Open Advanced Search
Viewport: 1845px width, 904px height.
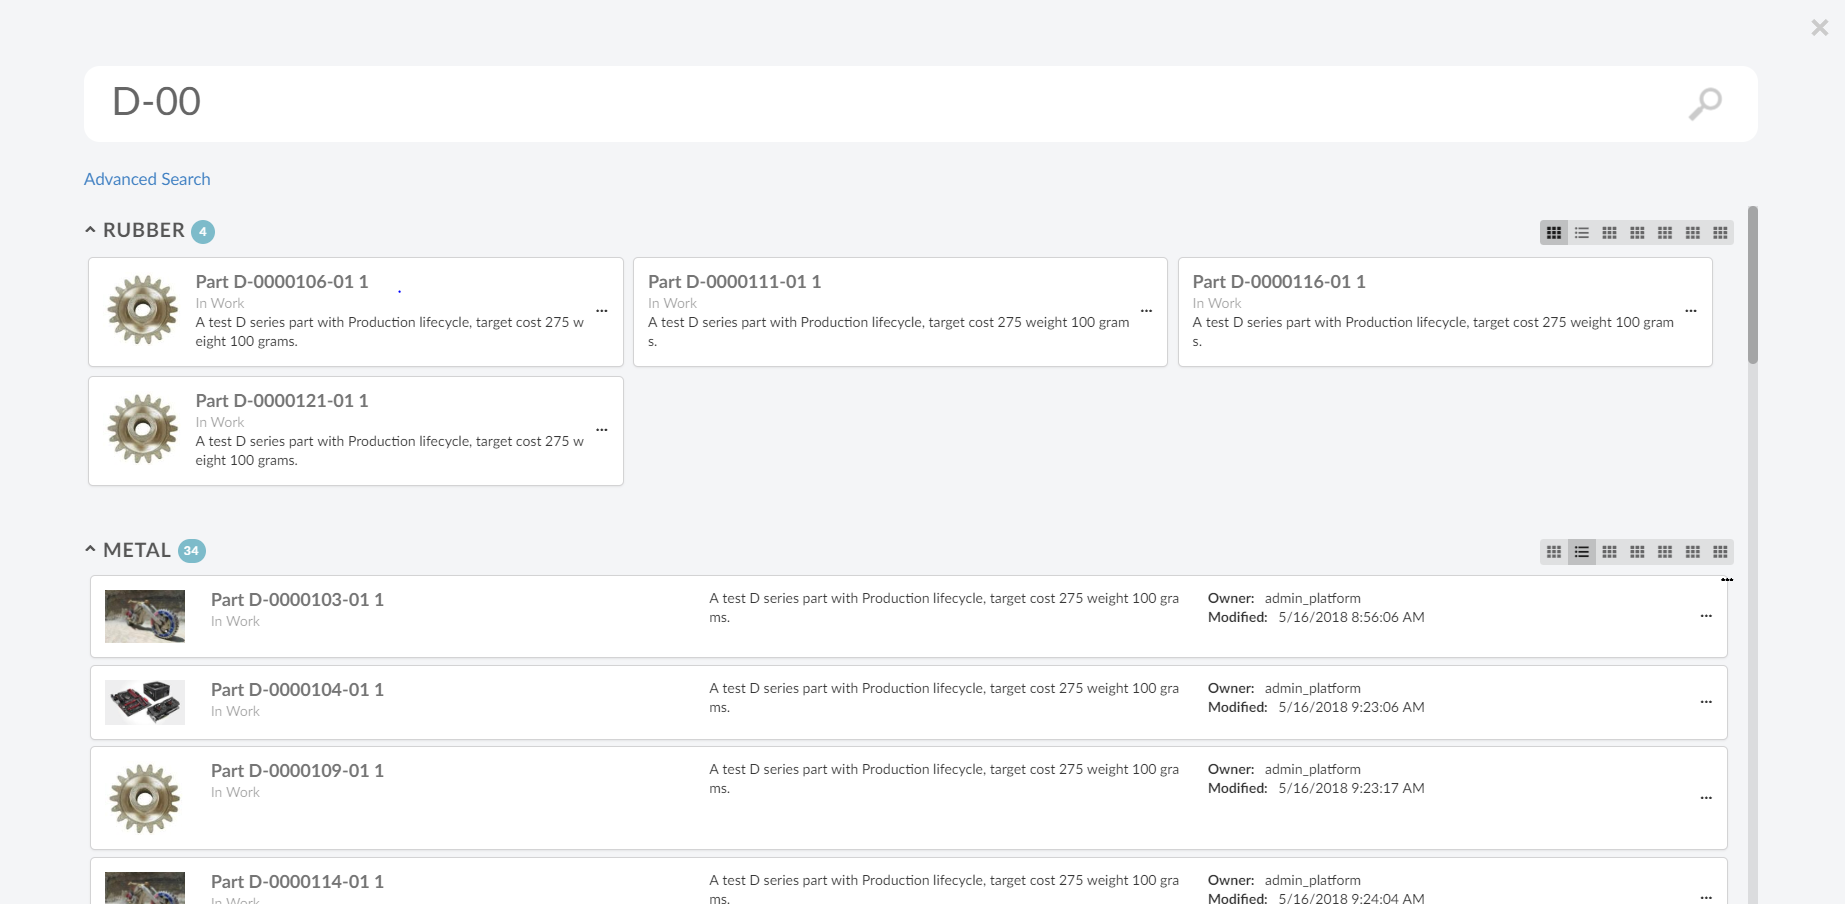pyautogui.click(x=147, y=179)
